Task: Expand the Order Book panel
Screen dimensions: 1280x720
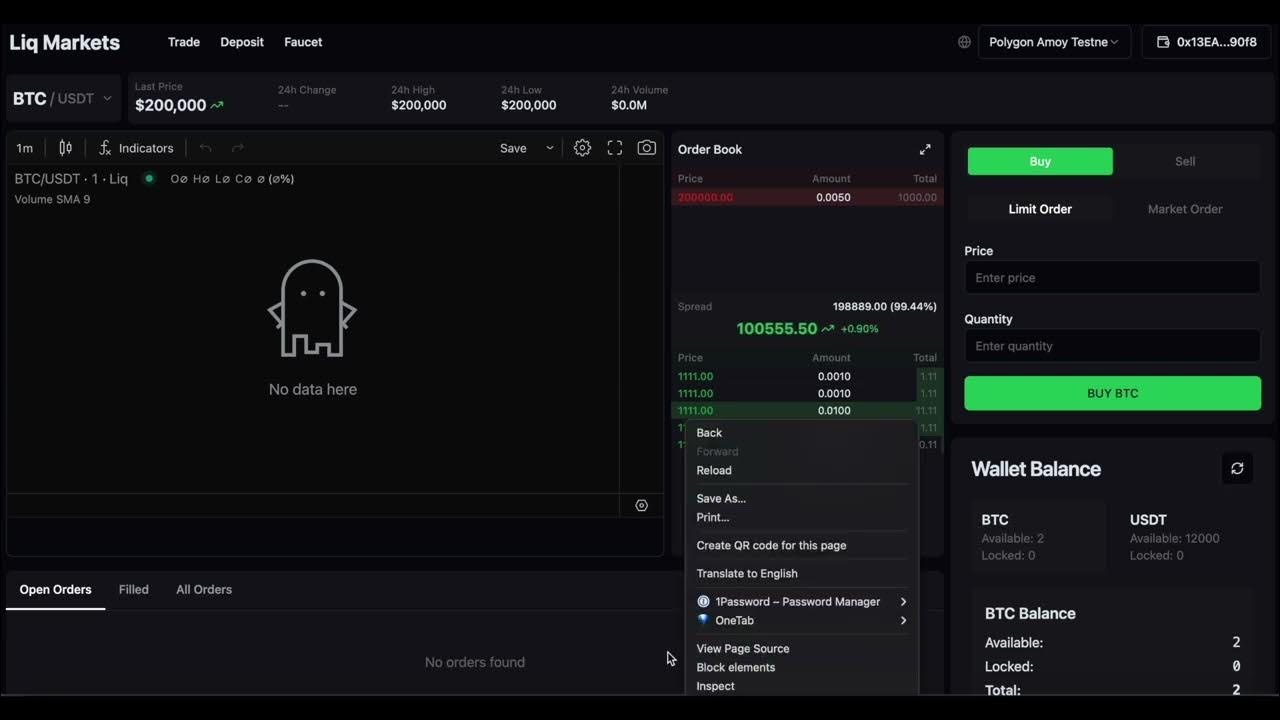Action: 925,148
